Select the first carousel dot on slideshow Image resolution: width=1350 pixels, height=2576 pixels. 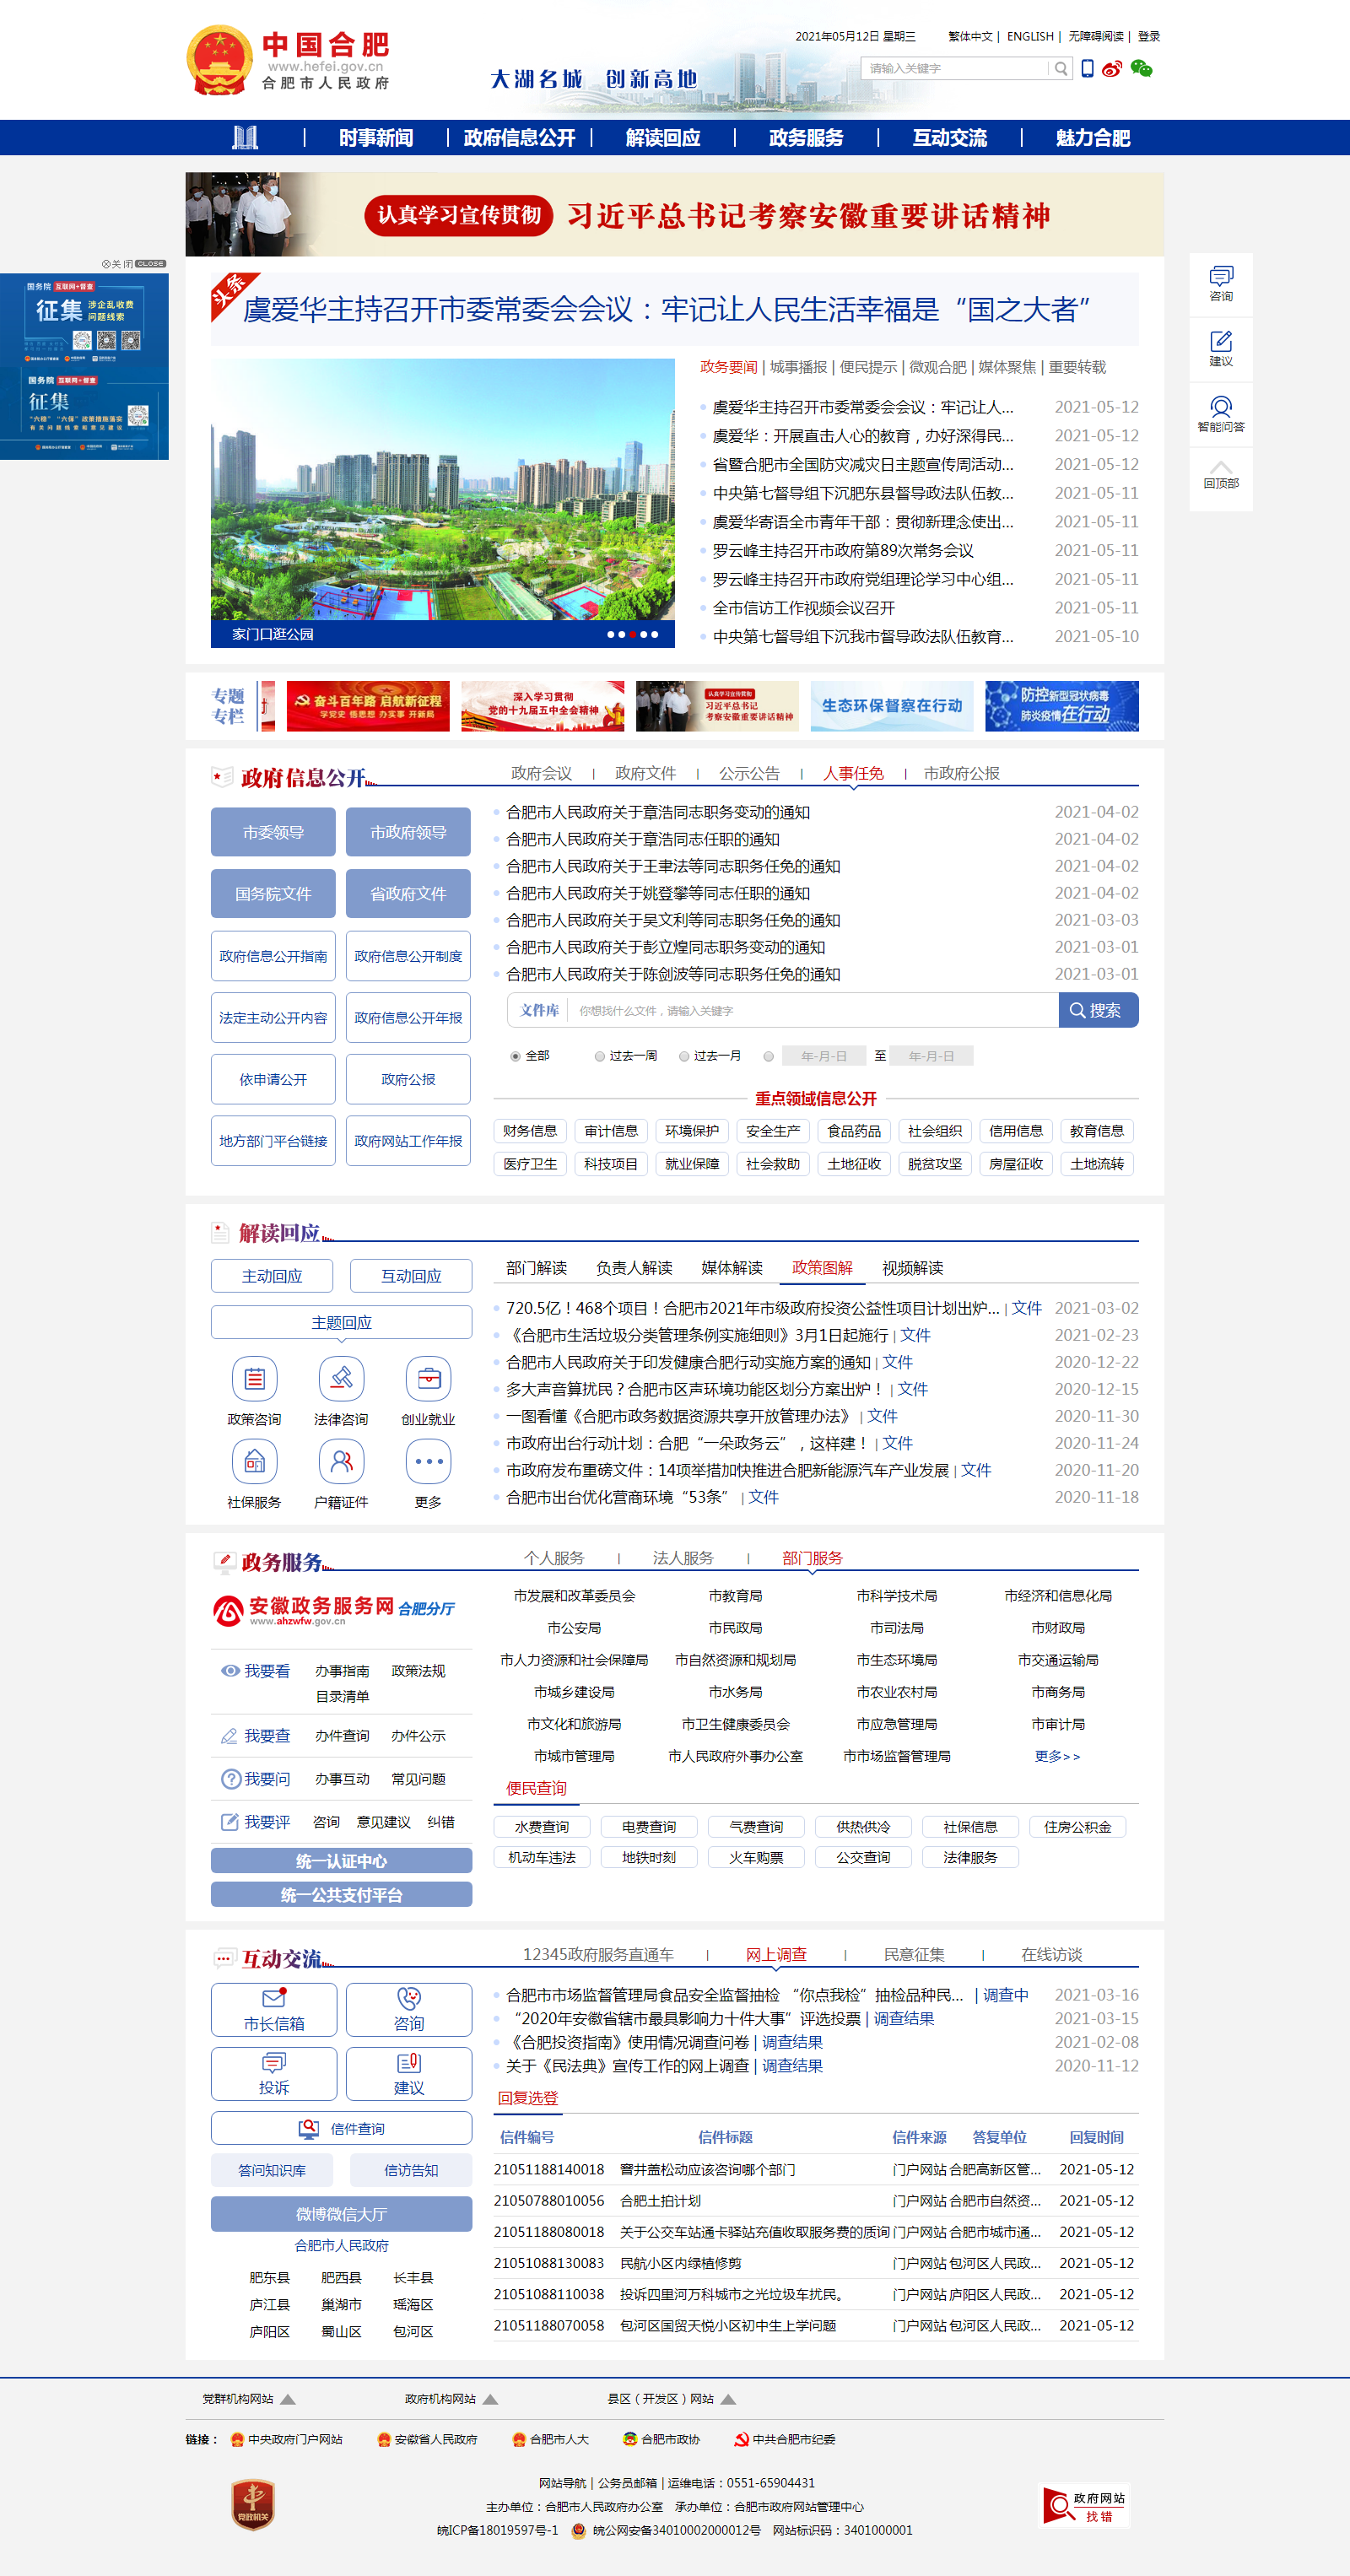611,634
